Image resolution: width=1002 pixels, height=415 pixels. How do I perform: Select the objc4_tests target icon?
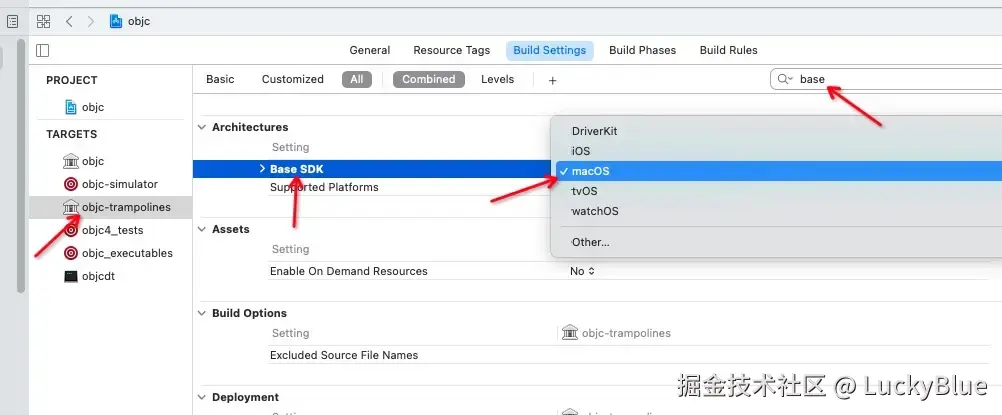71,230
